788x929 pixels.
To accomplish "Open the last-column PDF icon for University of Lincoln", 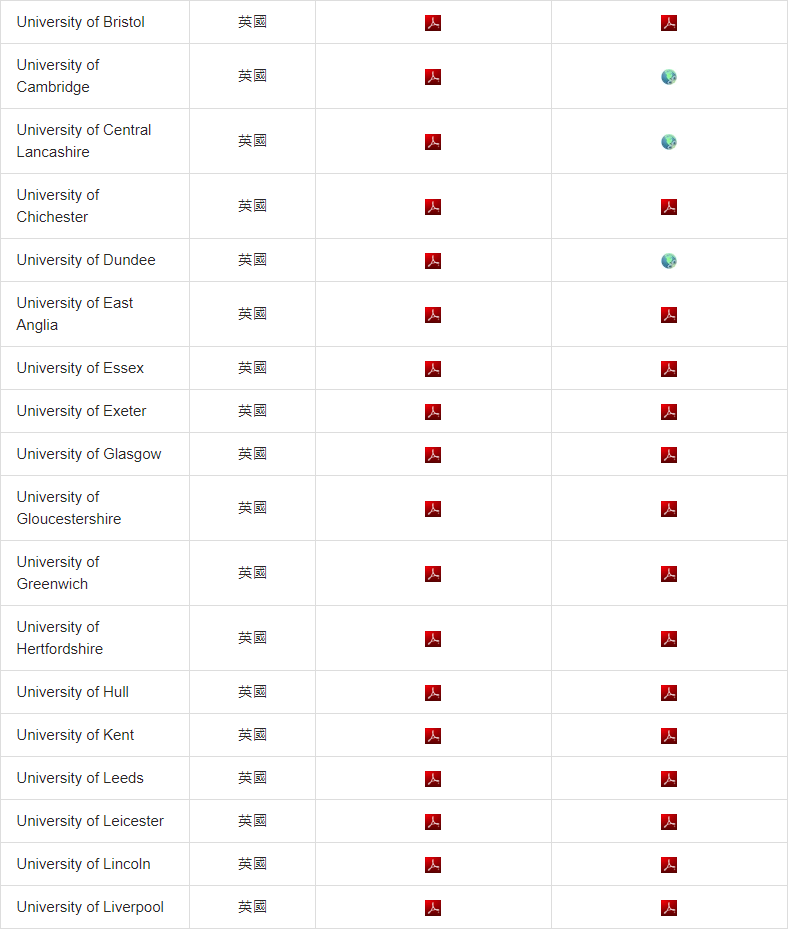I will point(669,865).
